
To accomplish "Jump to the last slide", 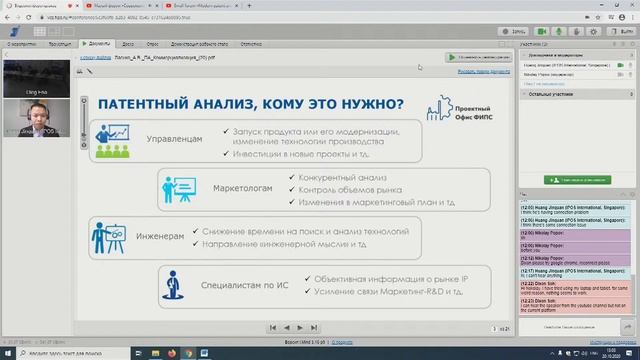I will [x=314, y=327].
